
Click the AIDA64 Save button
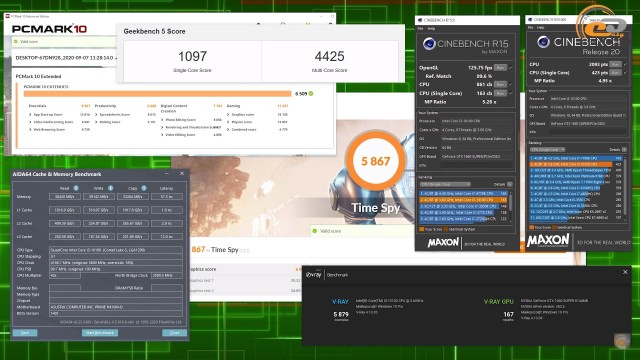pos(25,333)
